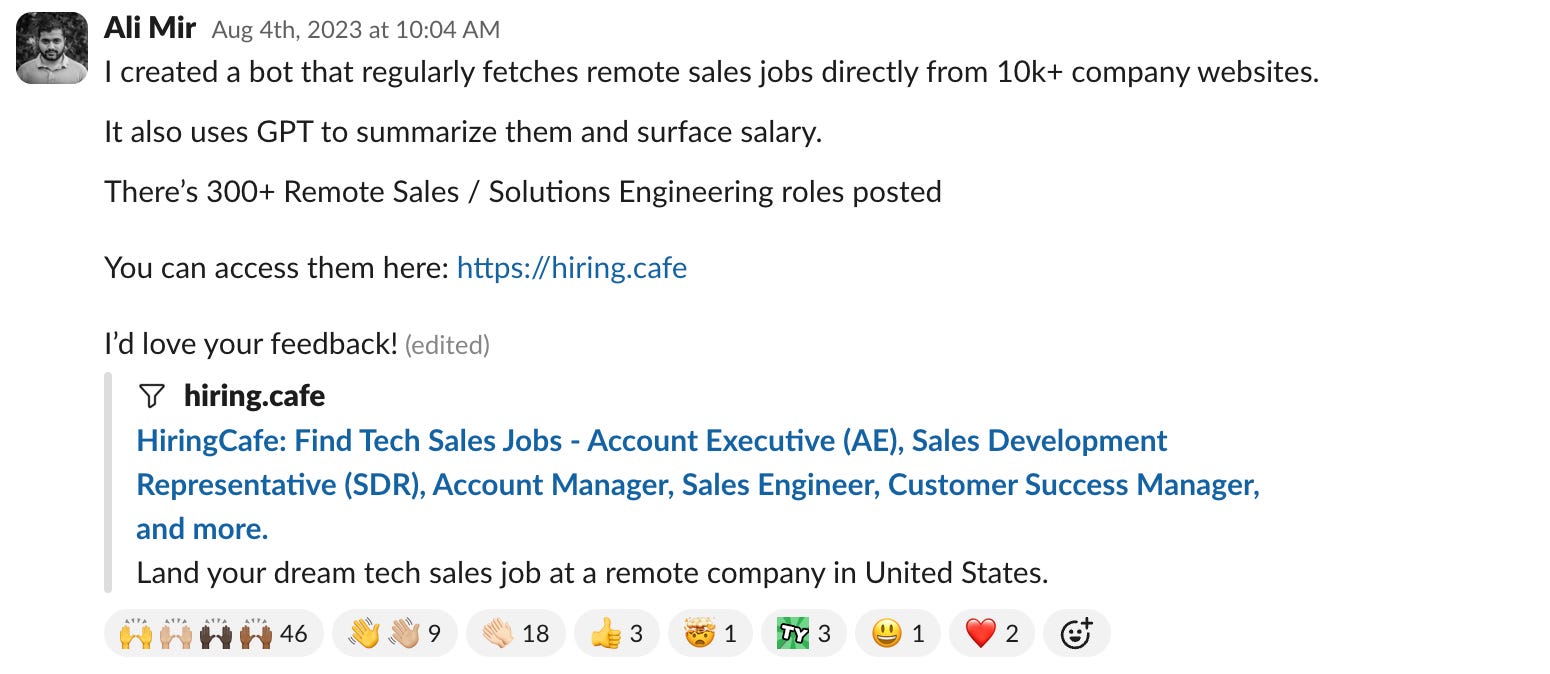The width and height of the screenshot is (1550, 674).
Task: Click the (edited) label
Action: point(448,345)
